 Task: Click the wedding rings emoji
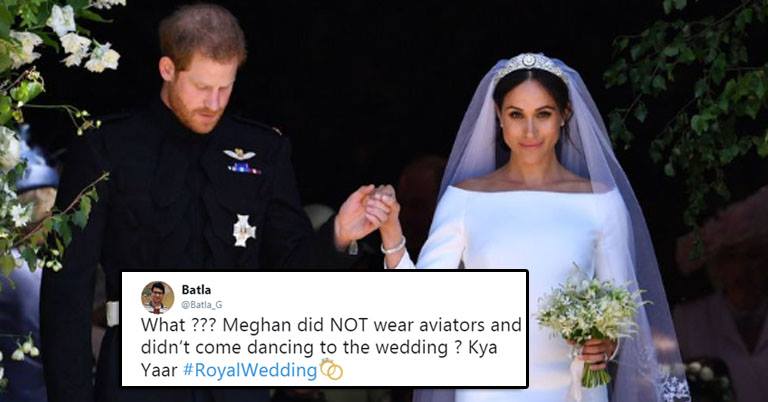(x=332, y=370)
